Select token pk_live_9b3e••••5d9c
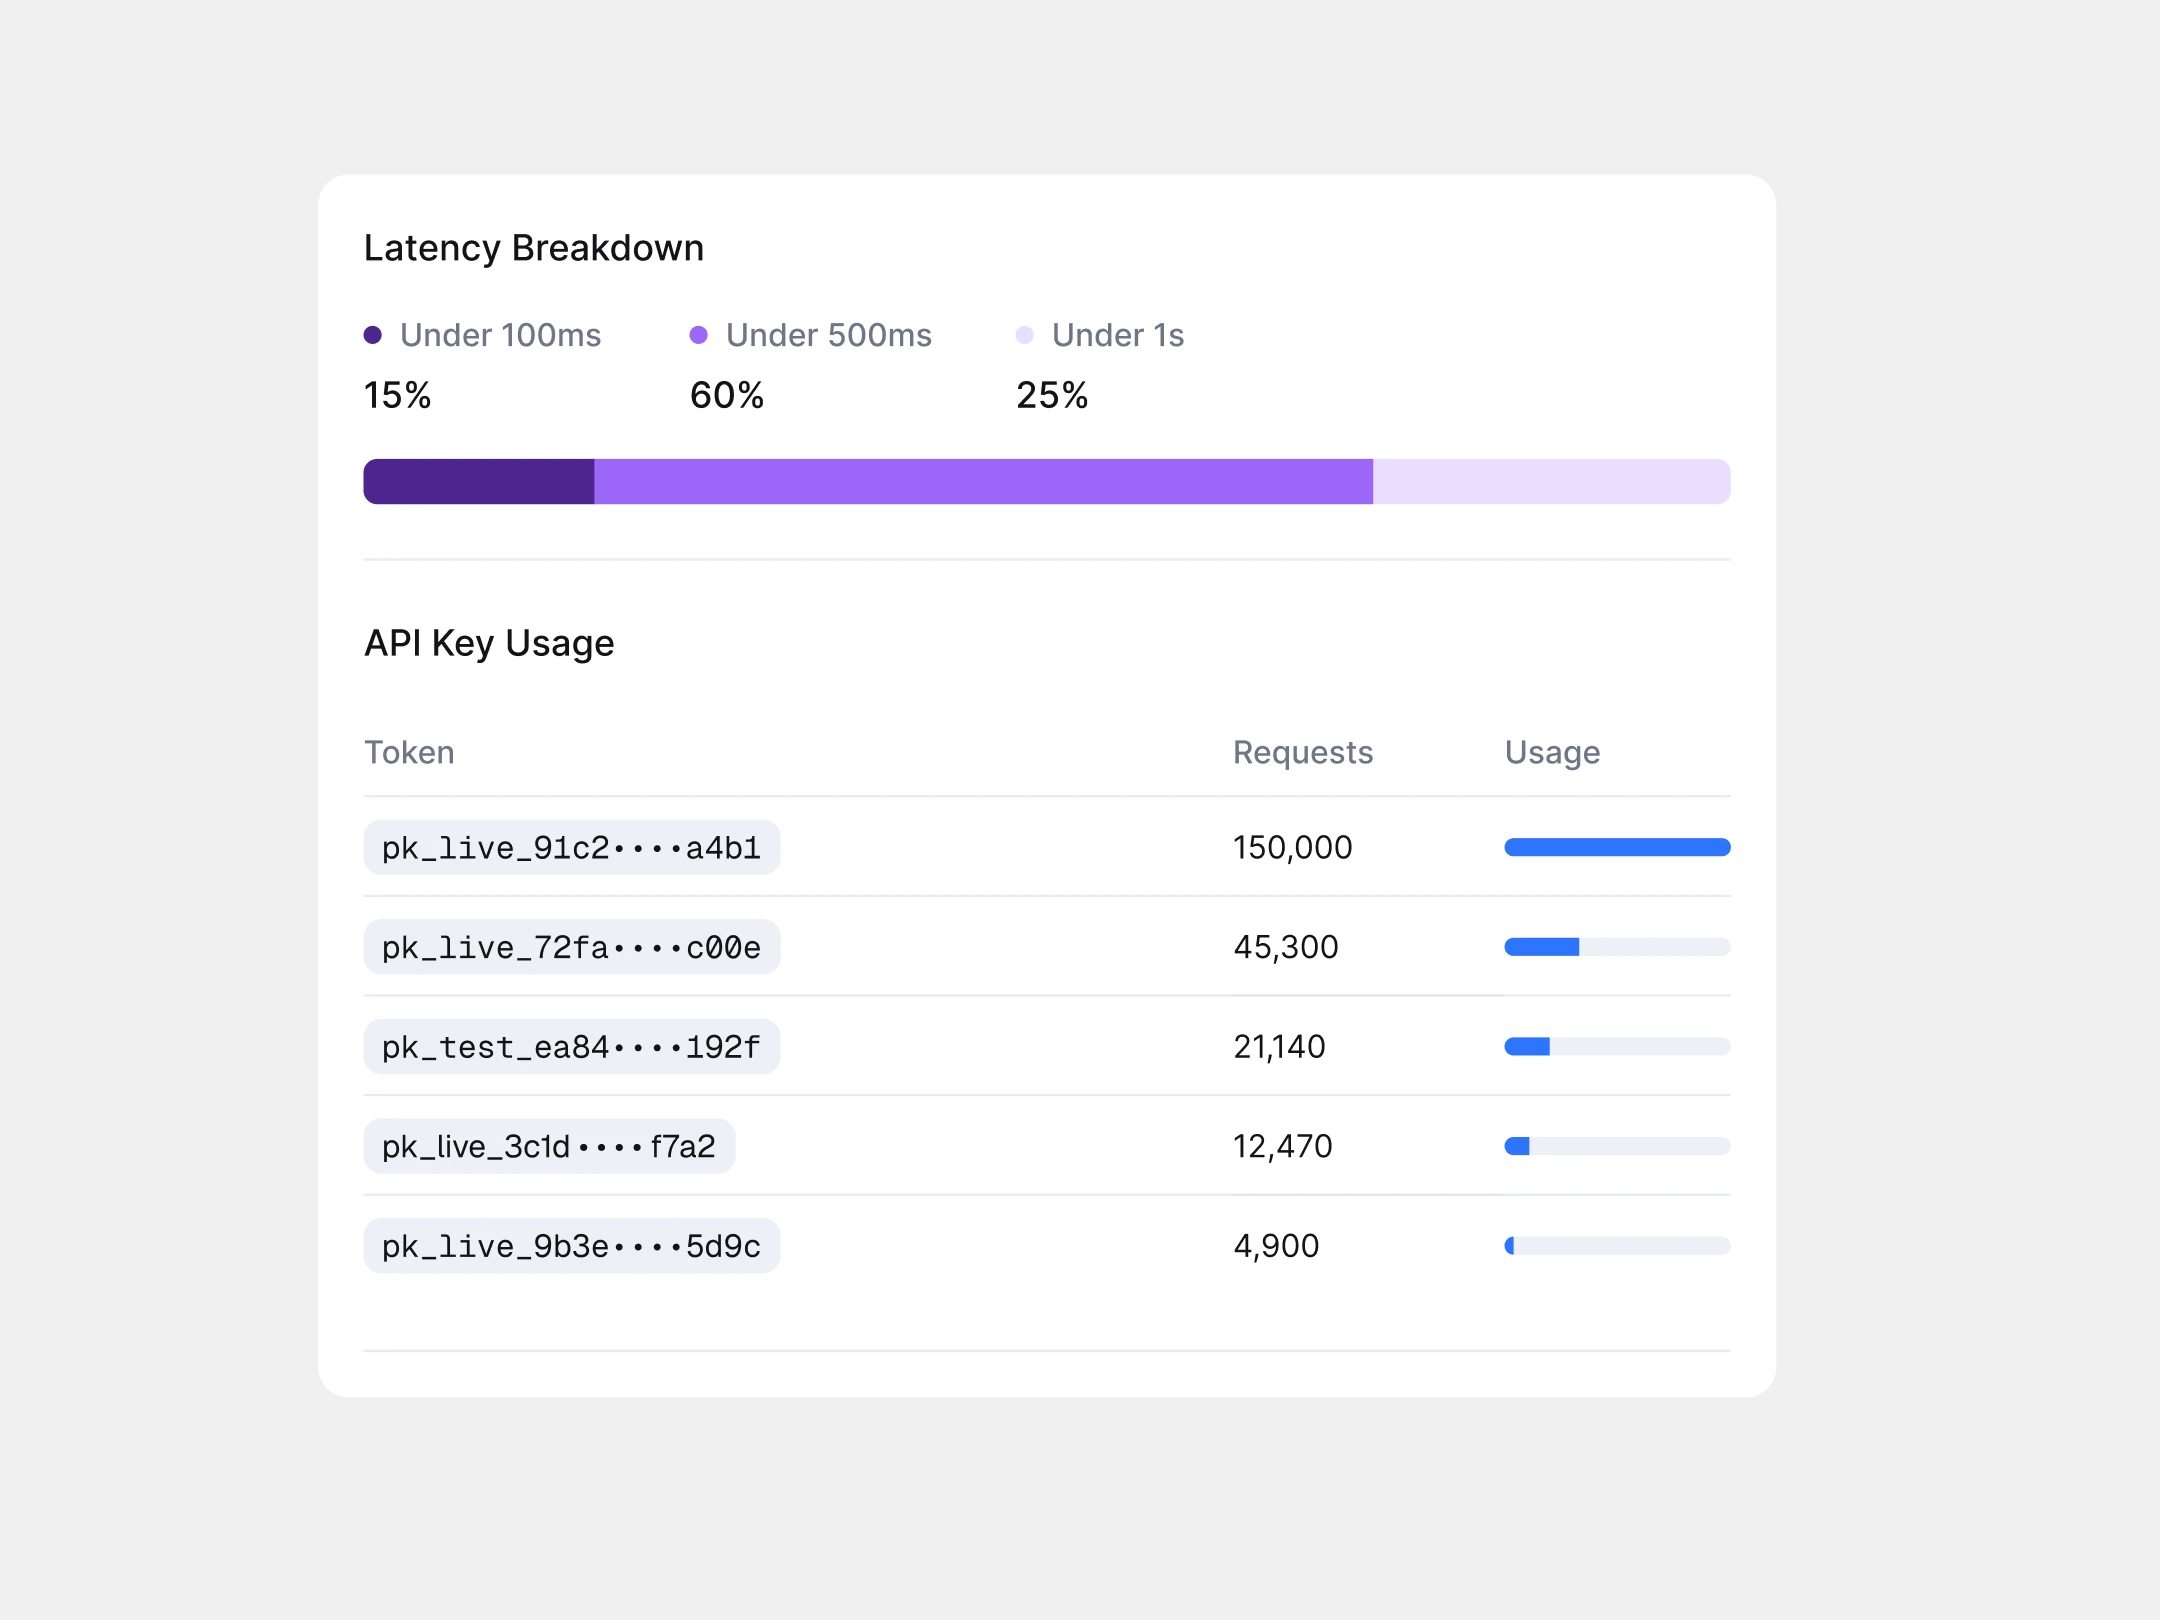 click(x=572, y=1246)
